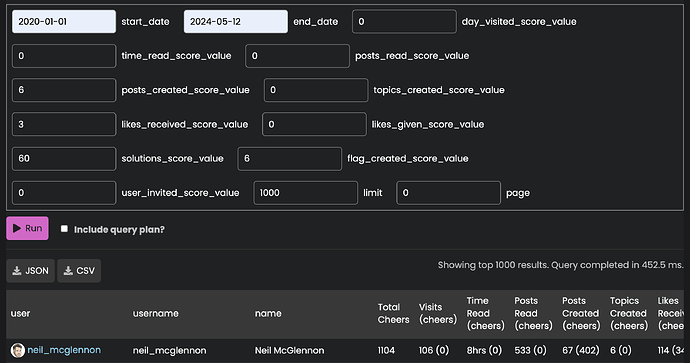Click the end_date input field
Image resolution: width=690 pixels, height=363 pixels.
point(235,22)
